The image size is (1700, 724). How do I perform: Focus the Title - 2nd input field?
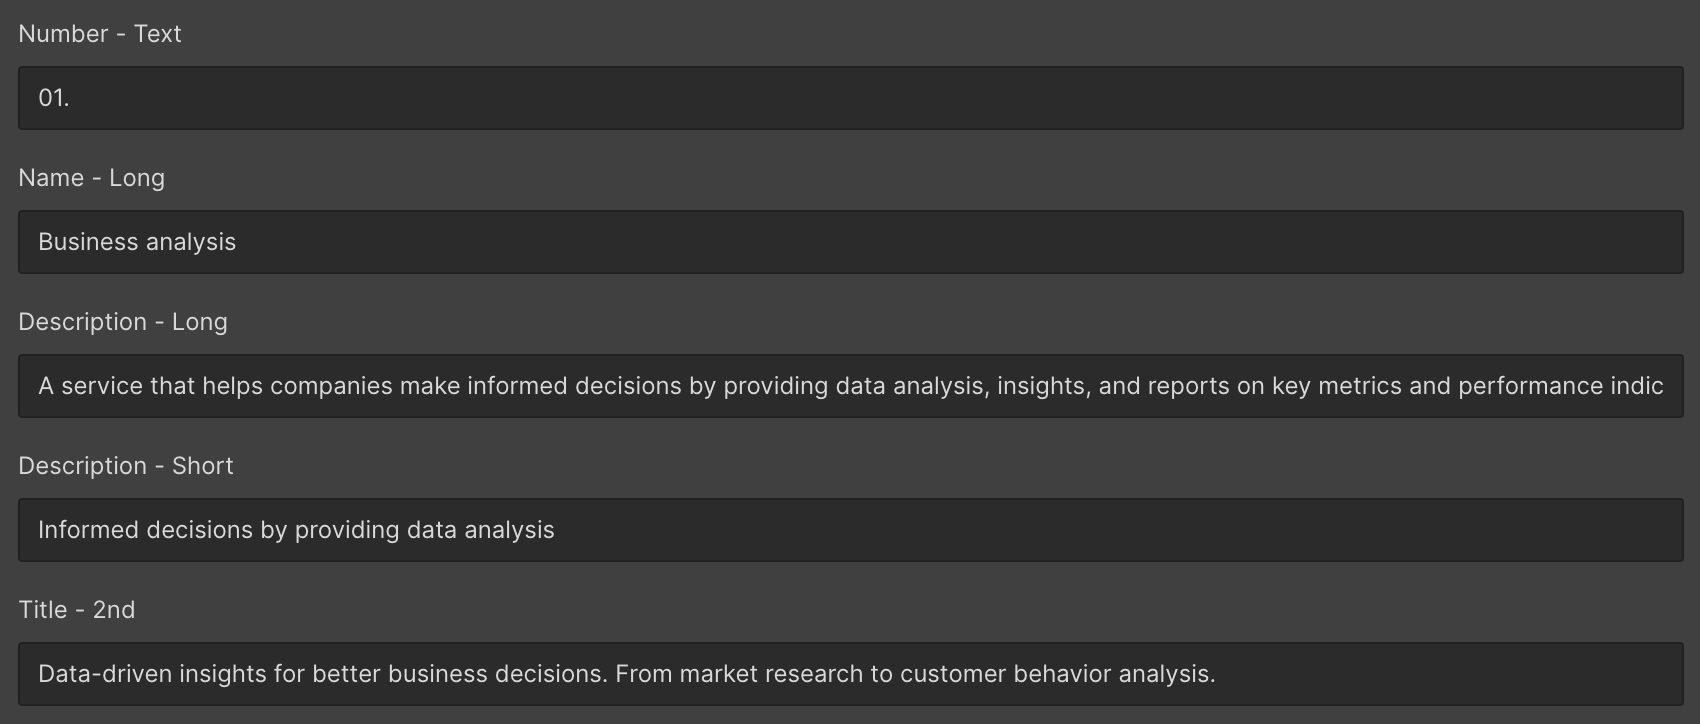pos(850,674)
